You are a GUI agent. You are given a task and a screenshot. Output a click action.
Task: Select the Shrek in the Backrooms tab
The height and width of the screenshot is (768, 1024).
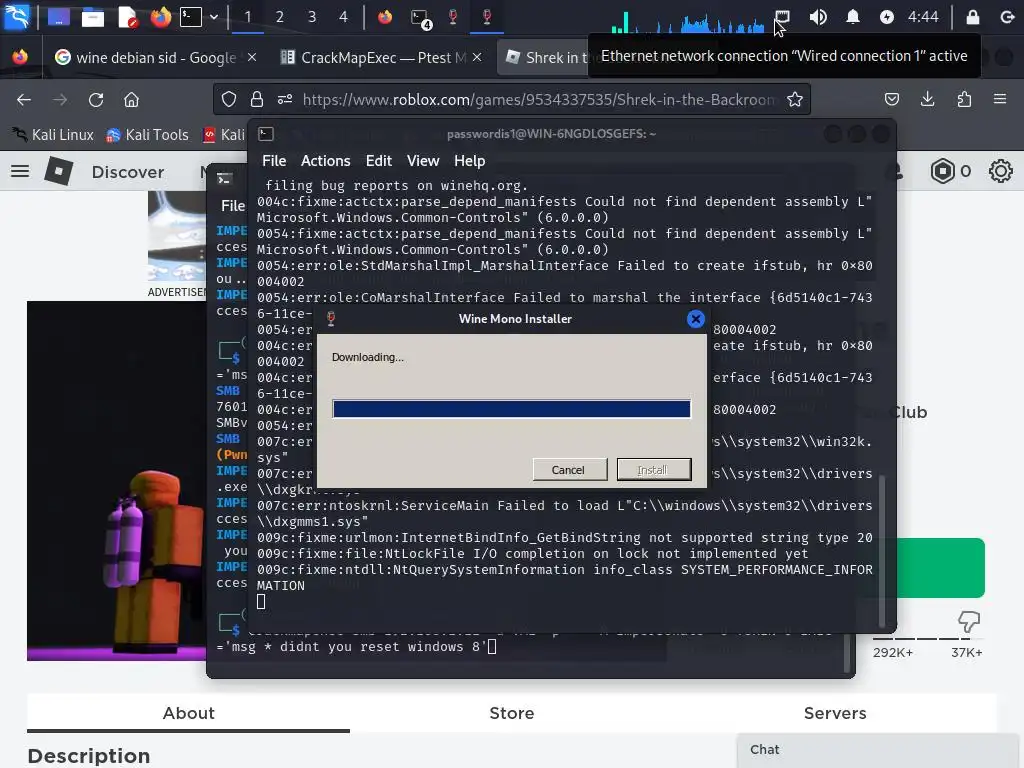pyautogui.click(x=545, y=57)
